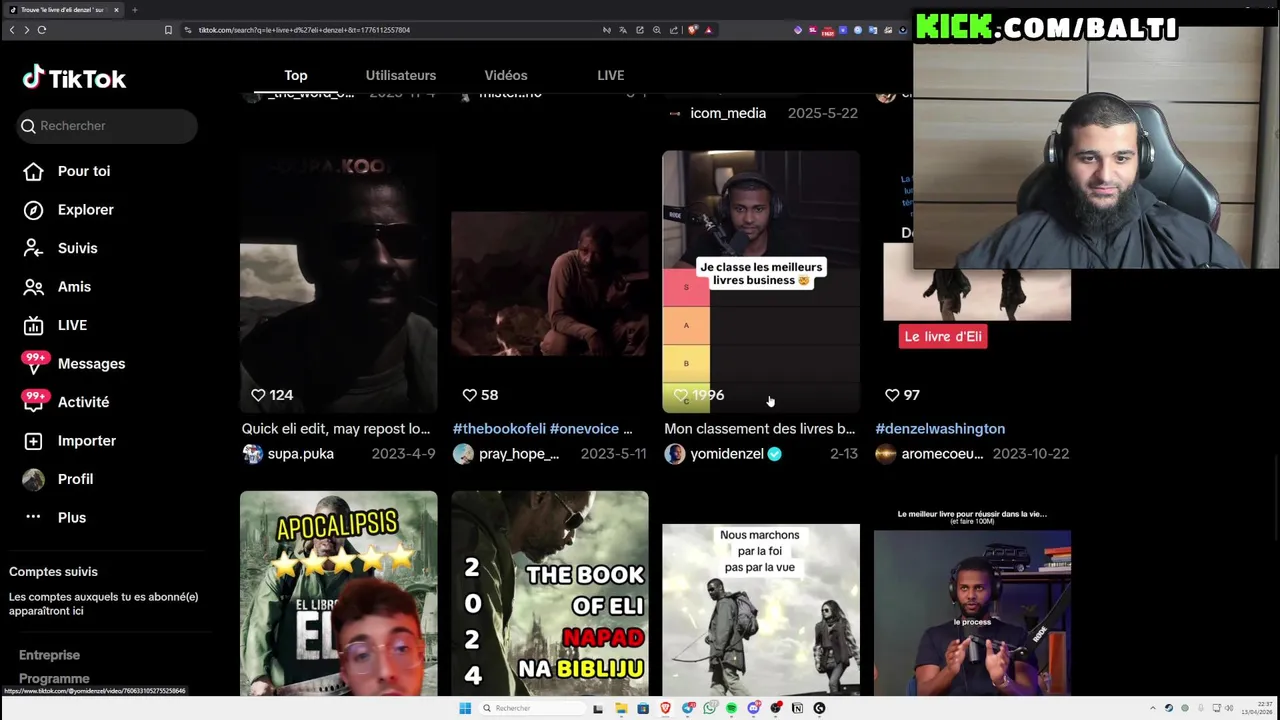
Task: Open the aromecoeu profile link
Action: (942, 454)
